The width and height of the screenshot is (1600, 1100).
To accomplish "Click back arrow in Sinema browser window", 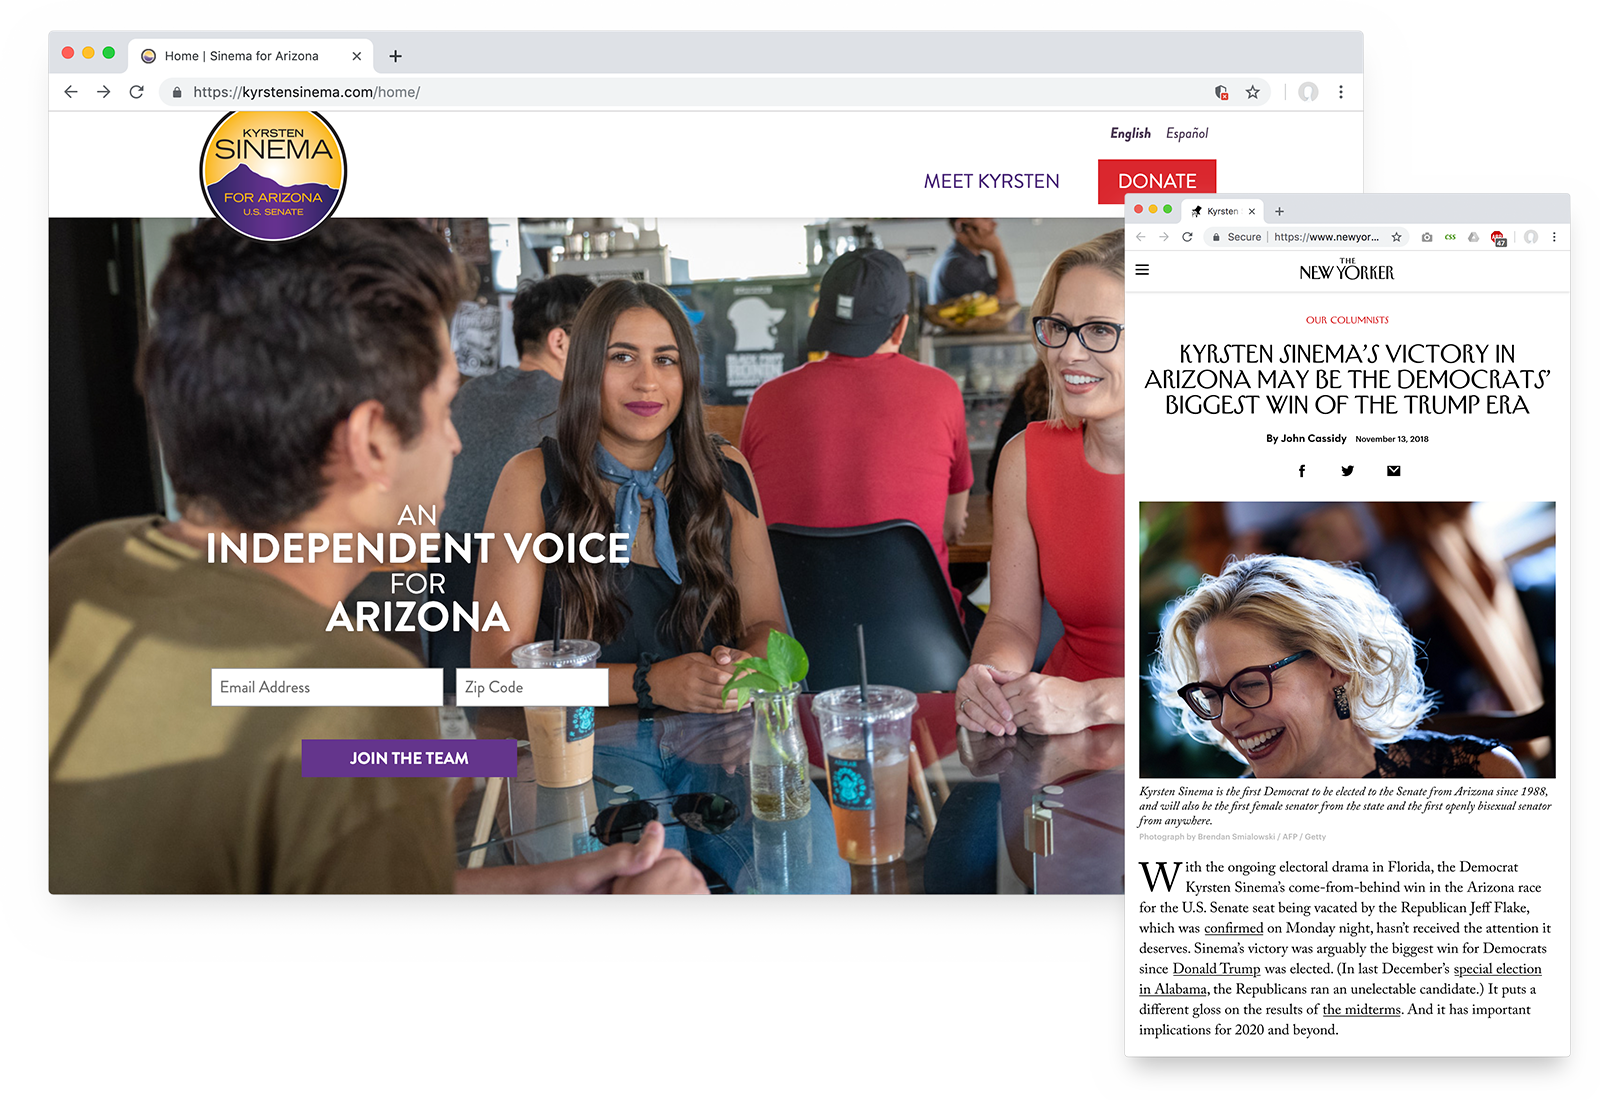I will tap(71, 92).
